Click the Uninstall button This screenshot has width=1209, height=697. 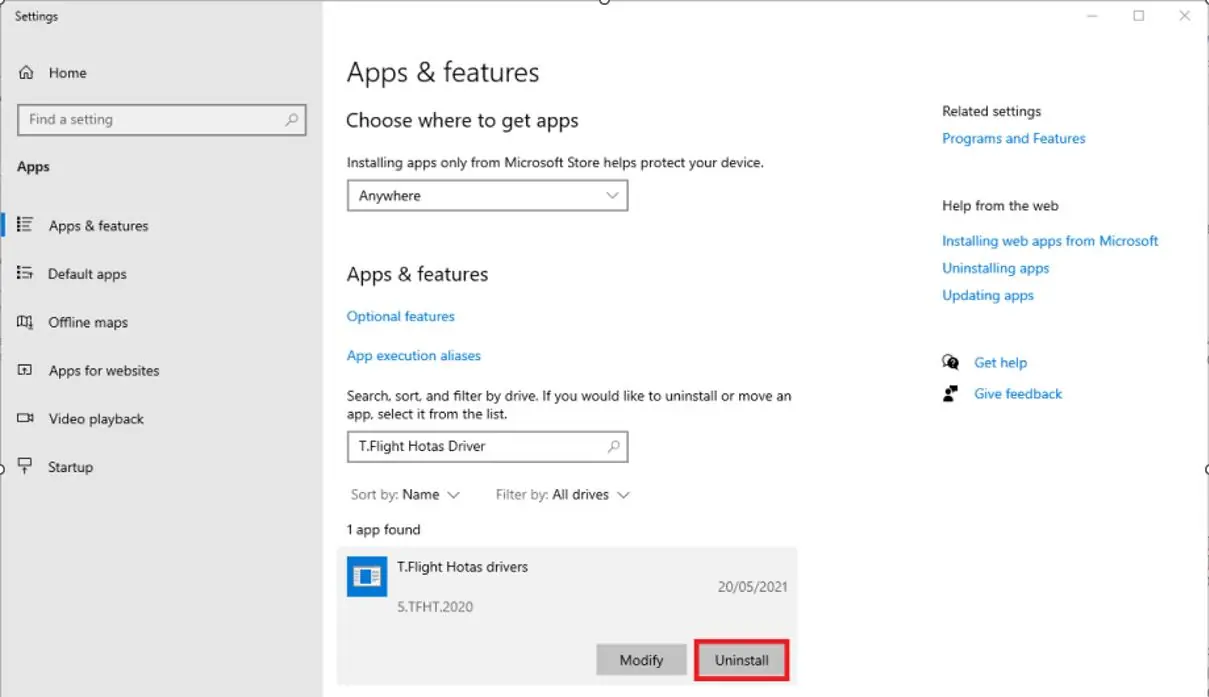pyautogui.click(x=742, y=660)
